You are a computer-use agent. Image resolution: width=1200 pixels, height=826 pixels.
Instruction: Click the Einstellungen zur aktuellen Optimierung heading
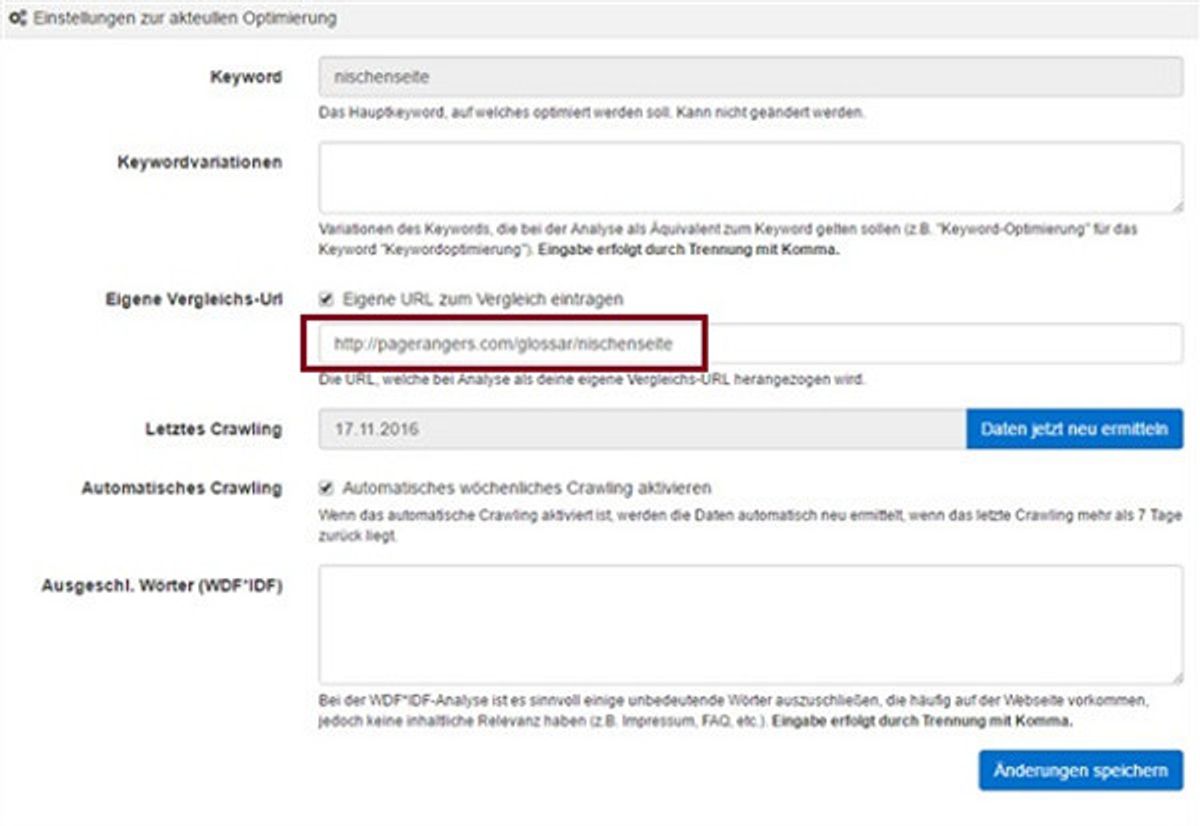point(185,19)
